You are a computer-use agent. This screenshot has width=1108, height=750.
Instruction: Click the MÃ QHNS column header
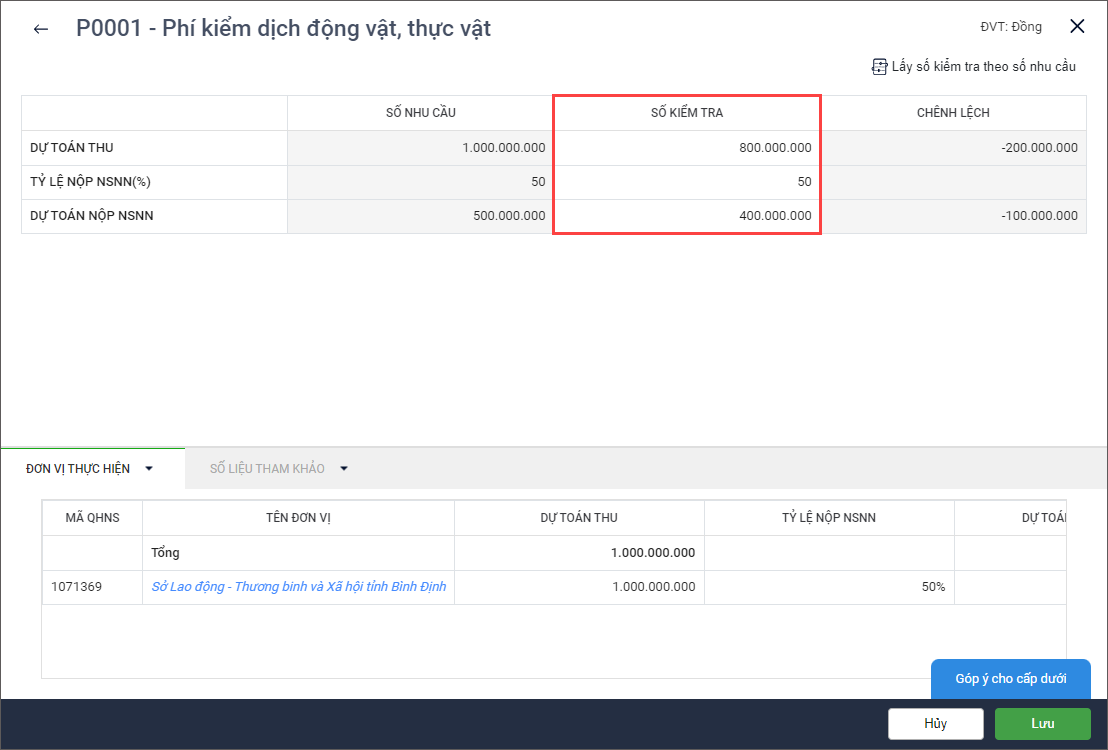[x=92, y=518]
